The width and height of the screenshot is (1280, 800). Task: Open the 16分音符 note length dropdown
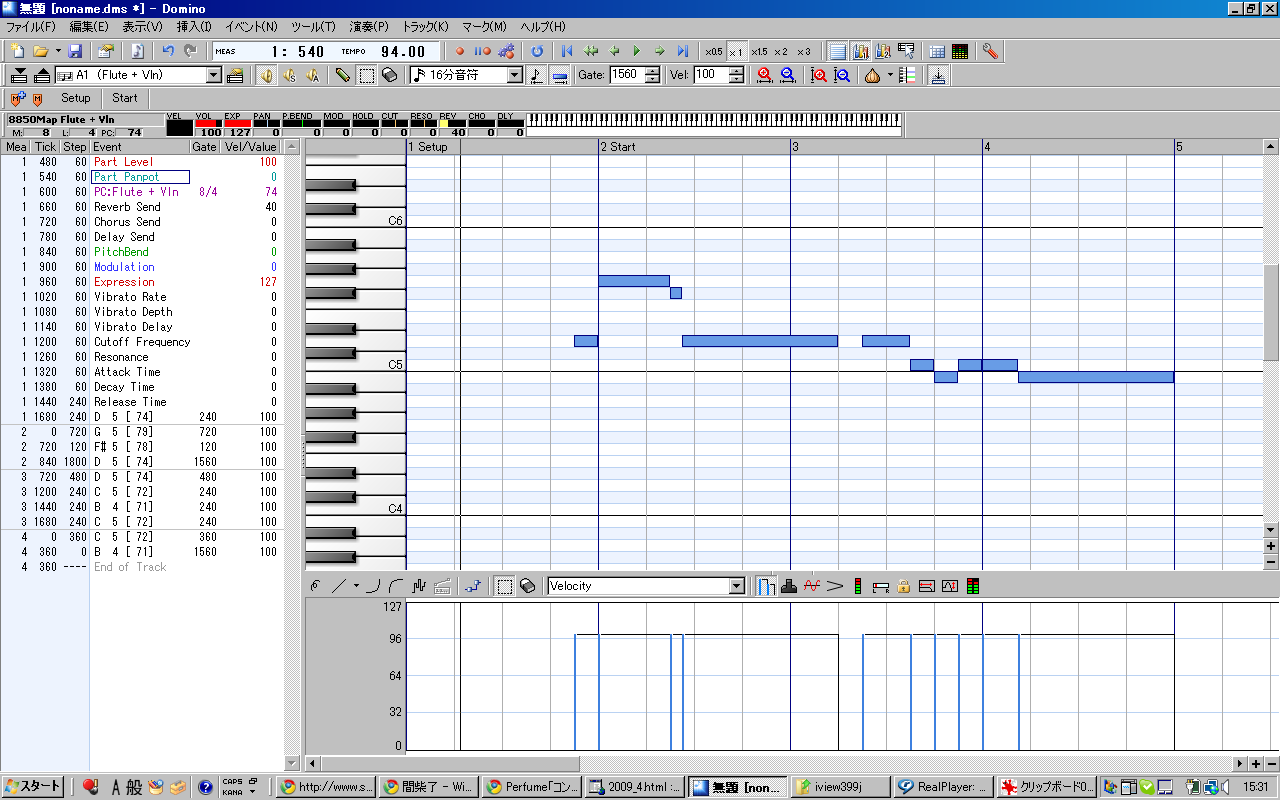[515, 75]
